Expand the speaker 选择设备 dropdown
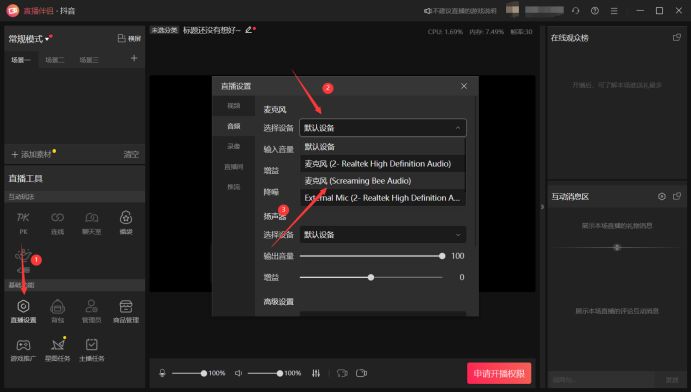691x392 pixels. [x=383, y=235]
